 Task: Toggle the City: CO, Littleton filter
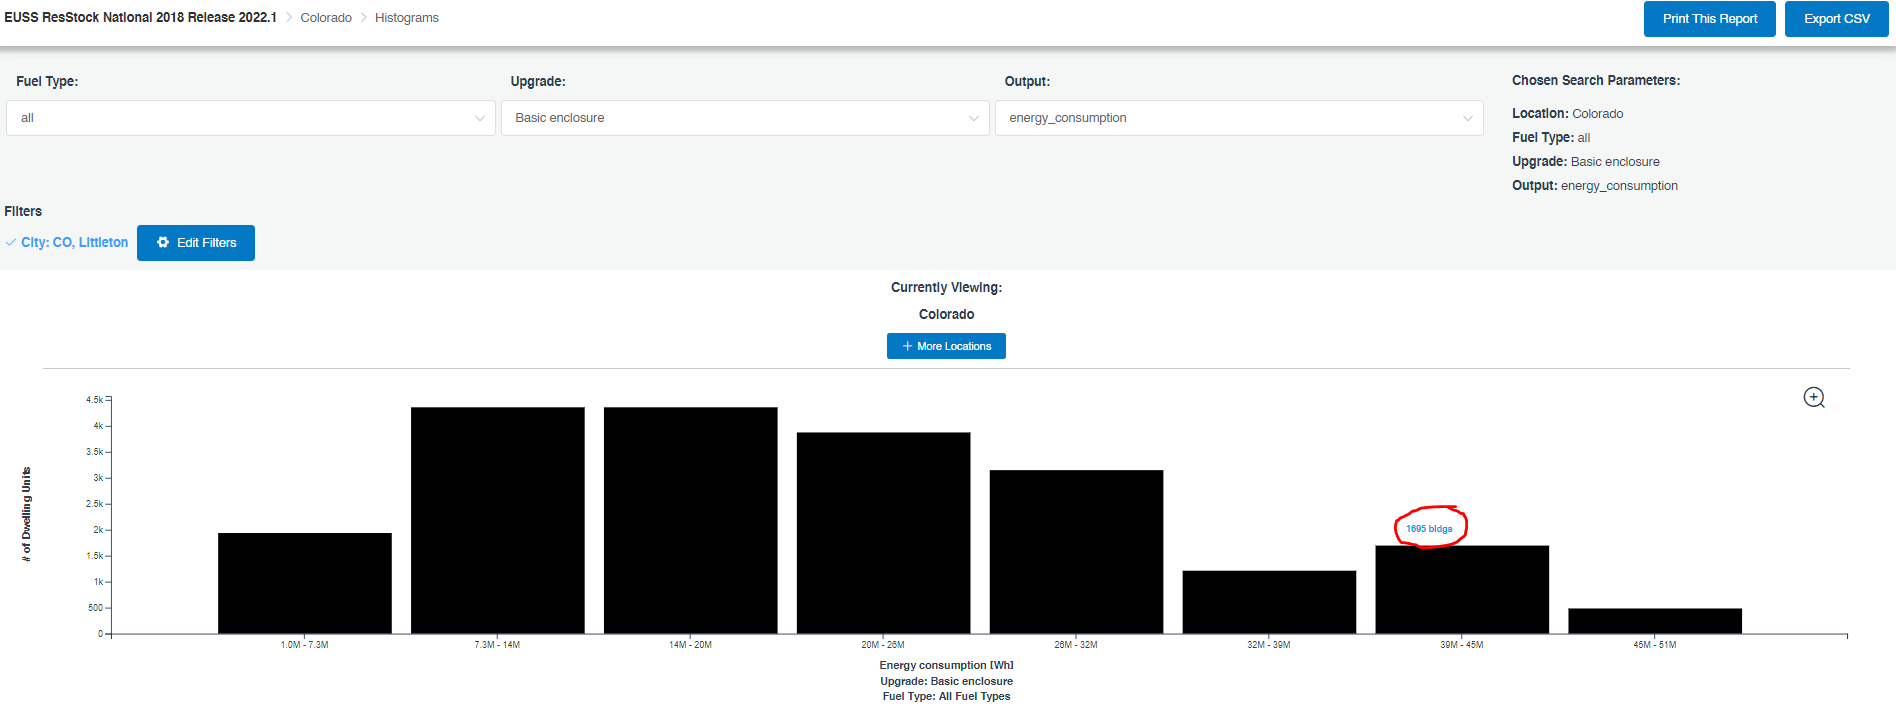click(74, 243)
